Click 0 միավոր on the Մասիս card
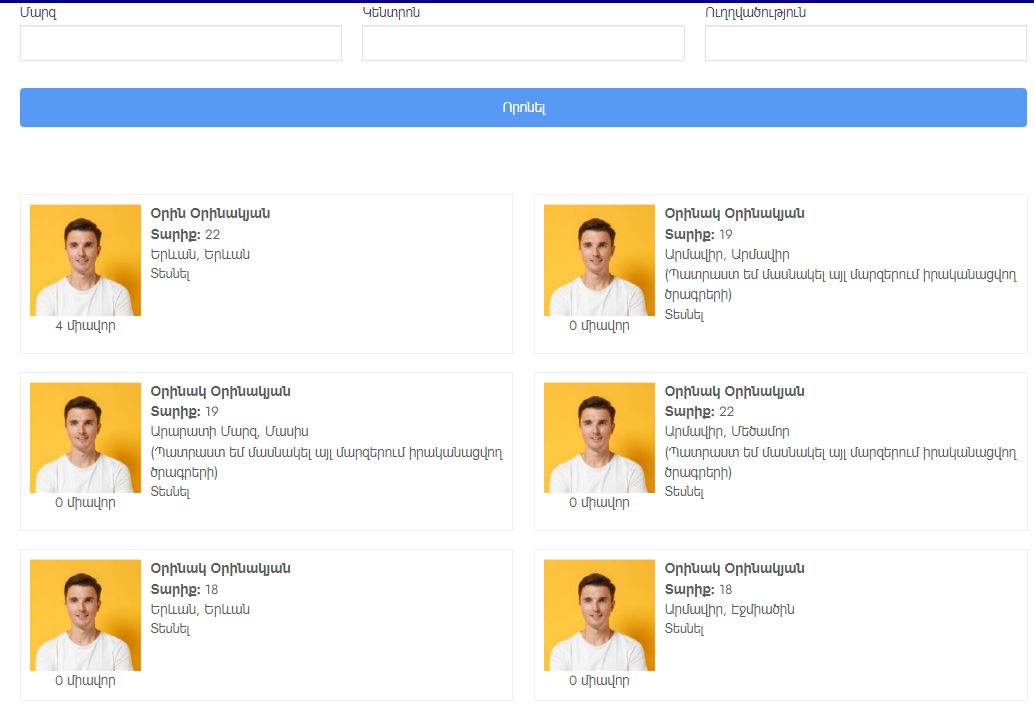1034x709 pixels. [x=85, y=503]
